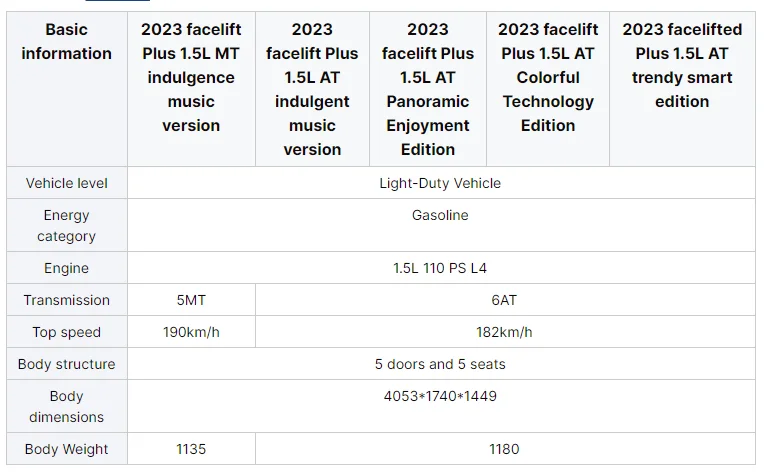Screen dimensions: 767x475
Task: Click the "190km/h" top speed value
Action: point(190,332)
